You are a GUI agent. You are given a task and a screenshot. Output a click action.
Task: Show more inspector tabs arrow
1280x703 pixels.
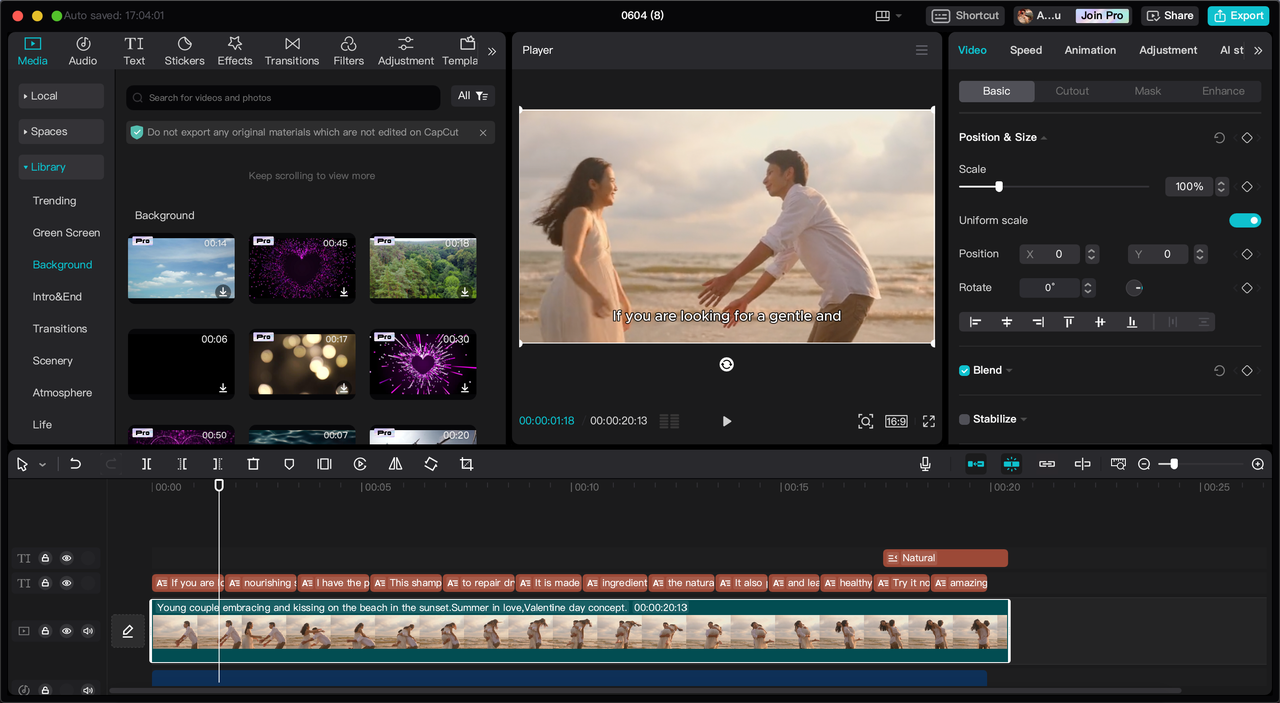1258,50
